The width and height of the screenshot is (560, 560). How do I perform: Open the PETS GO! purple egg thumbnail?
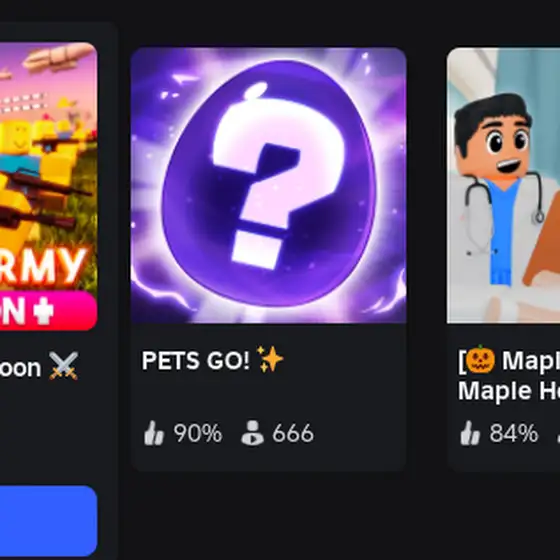coord(269,185)
